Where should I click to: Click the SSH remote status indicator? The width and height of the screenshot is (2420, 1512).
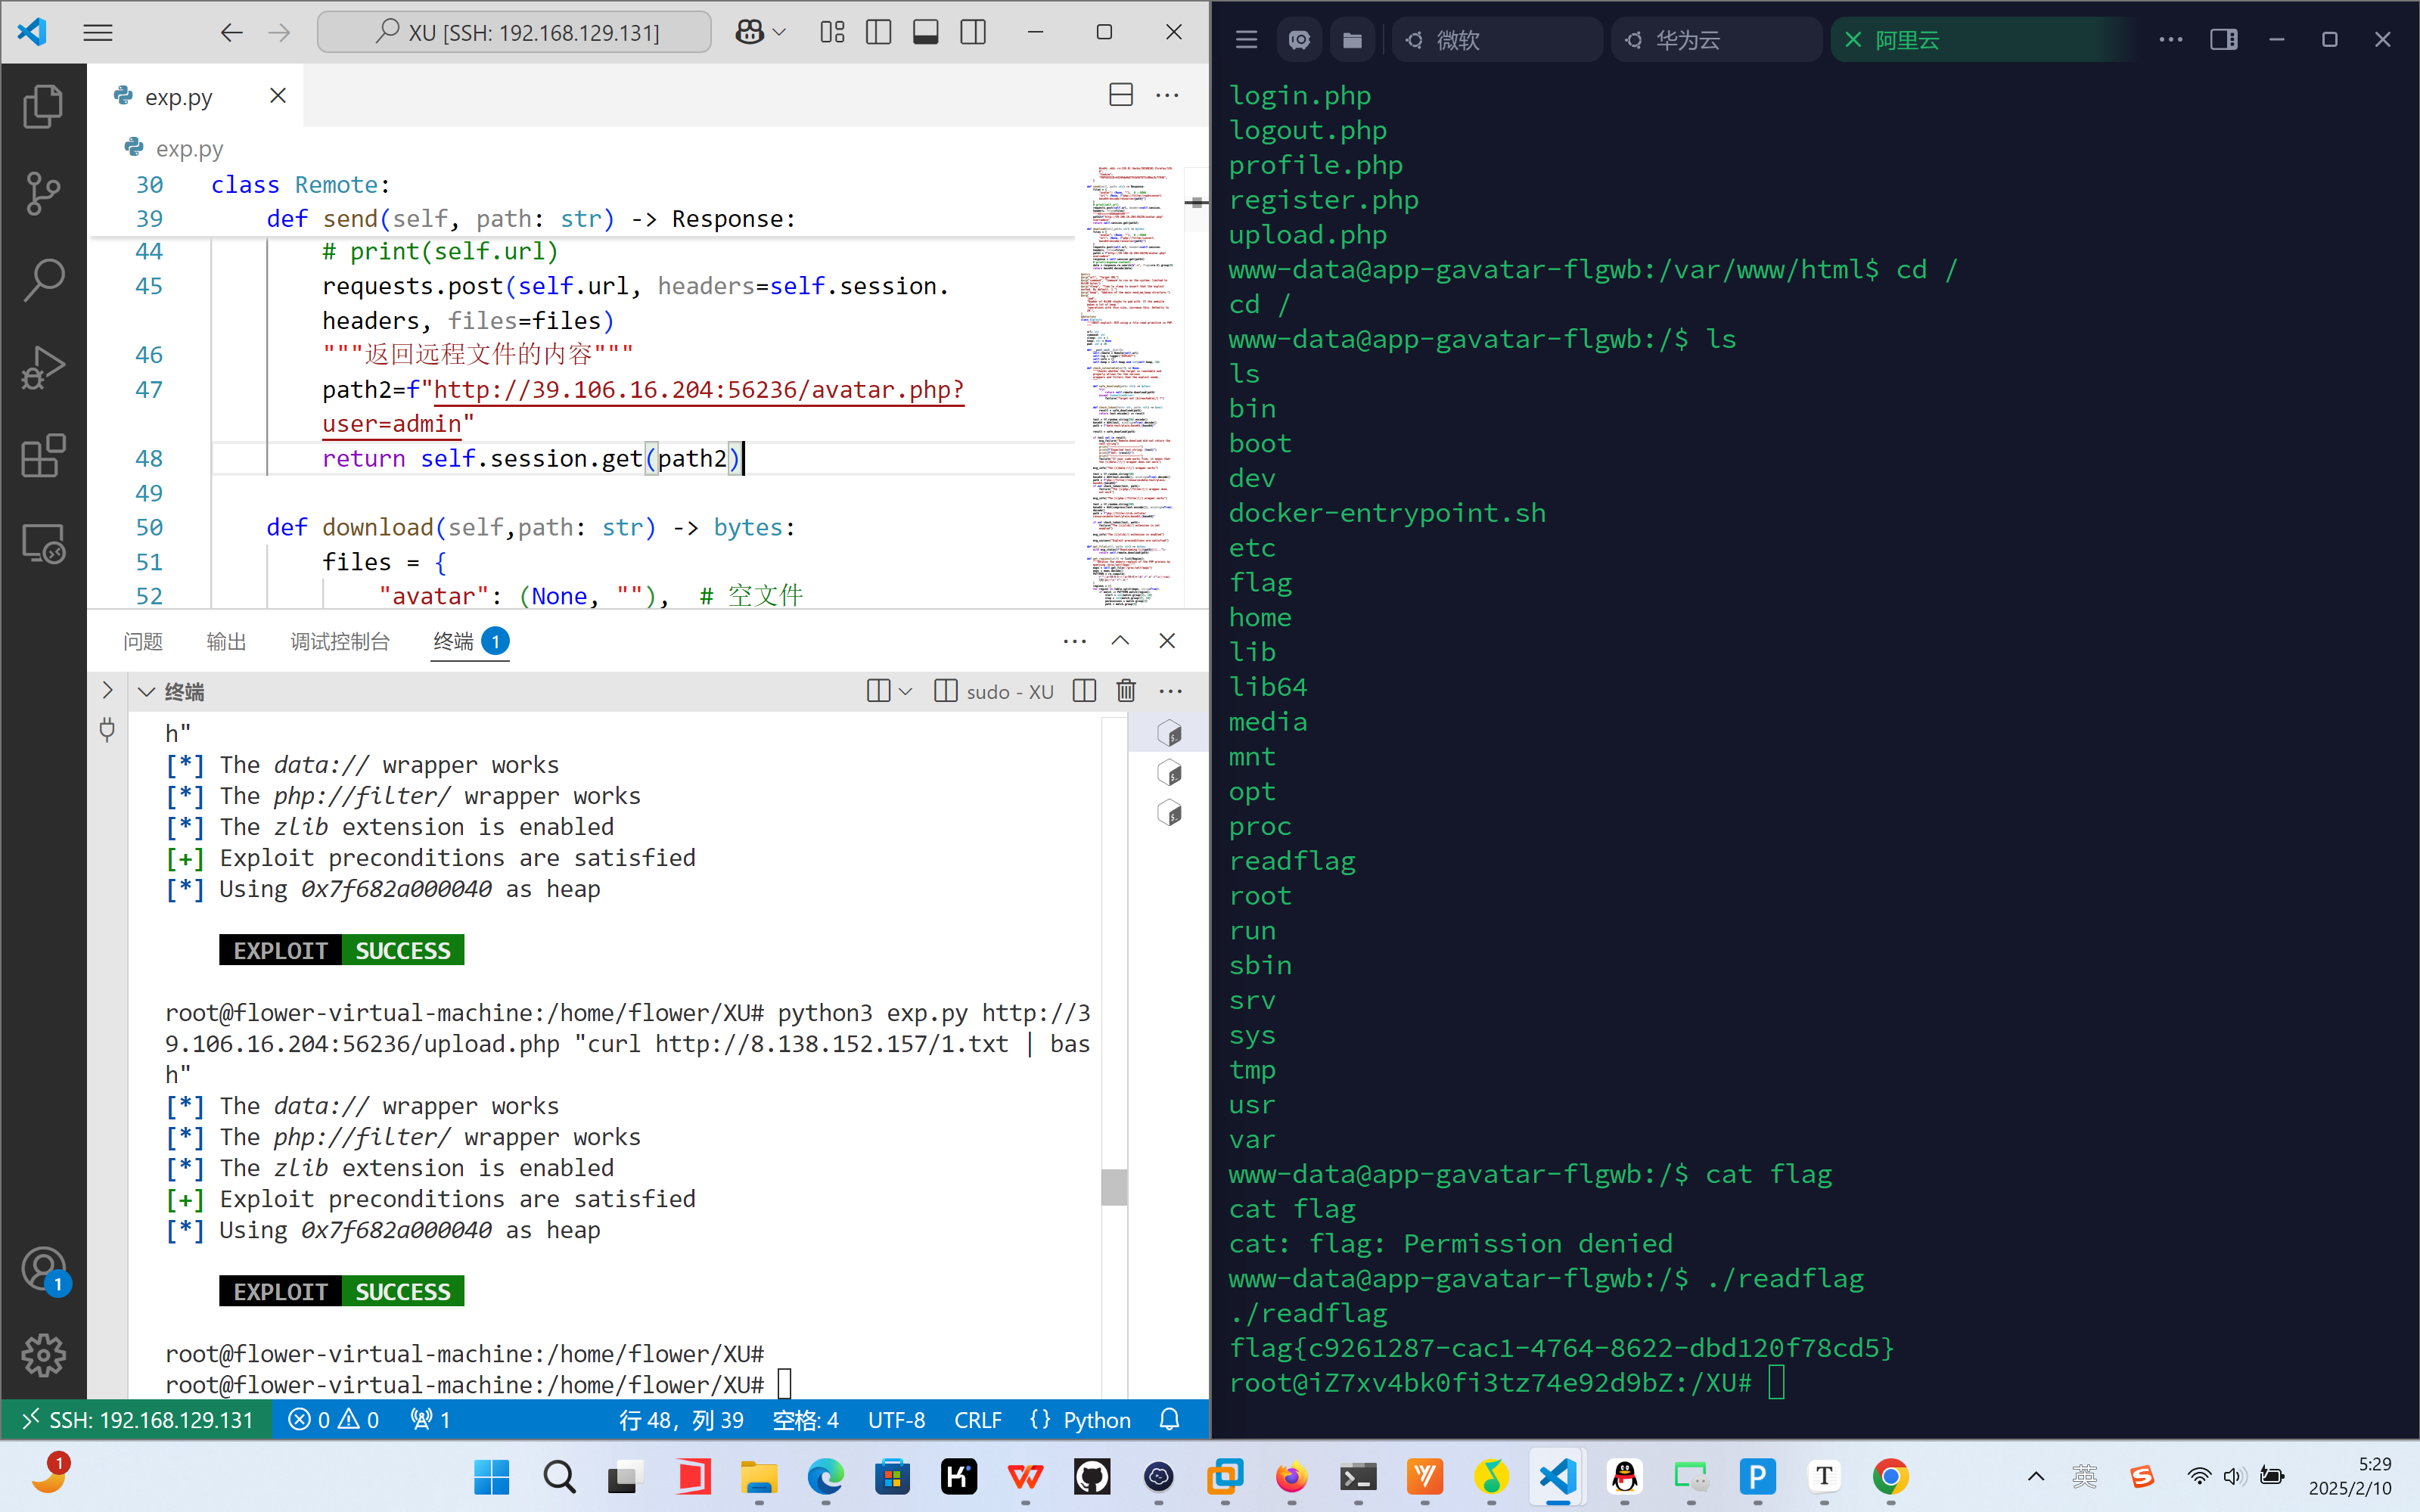point(137,1420)
